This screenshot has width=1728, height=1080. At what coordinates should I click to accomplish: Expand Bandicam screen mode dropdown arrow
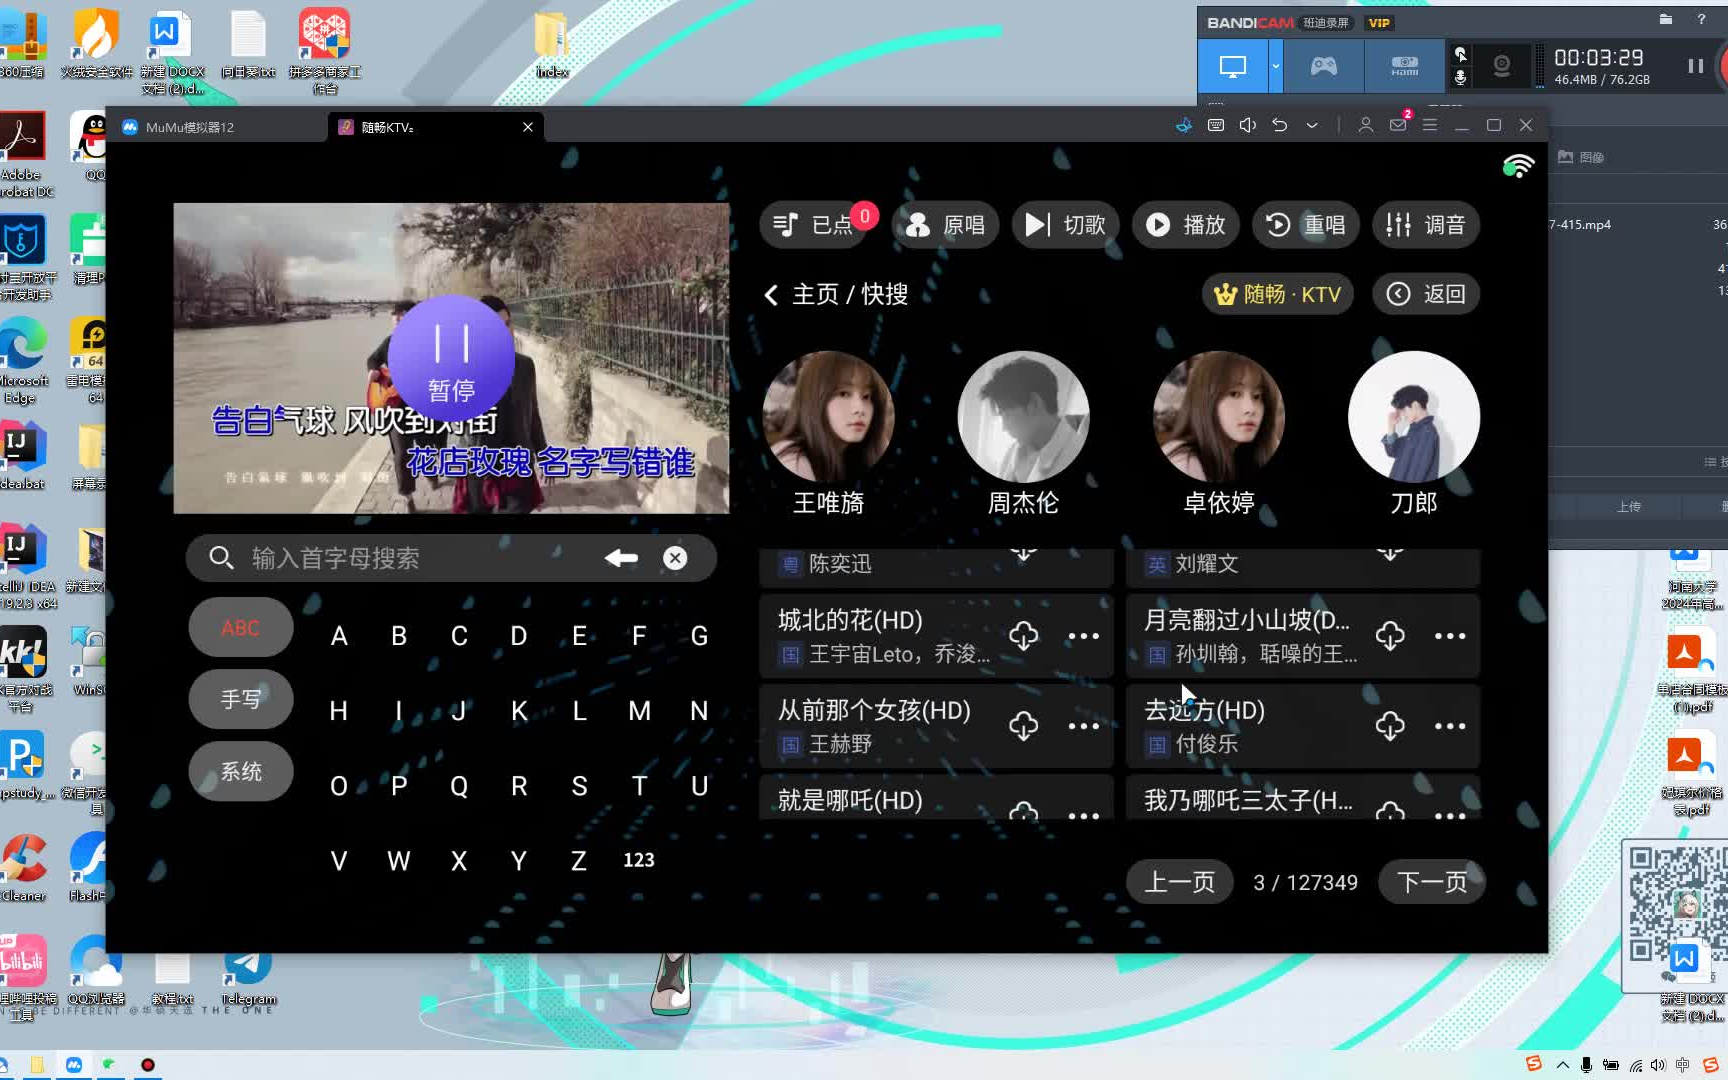click(1275, 67)
